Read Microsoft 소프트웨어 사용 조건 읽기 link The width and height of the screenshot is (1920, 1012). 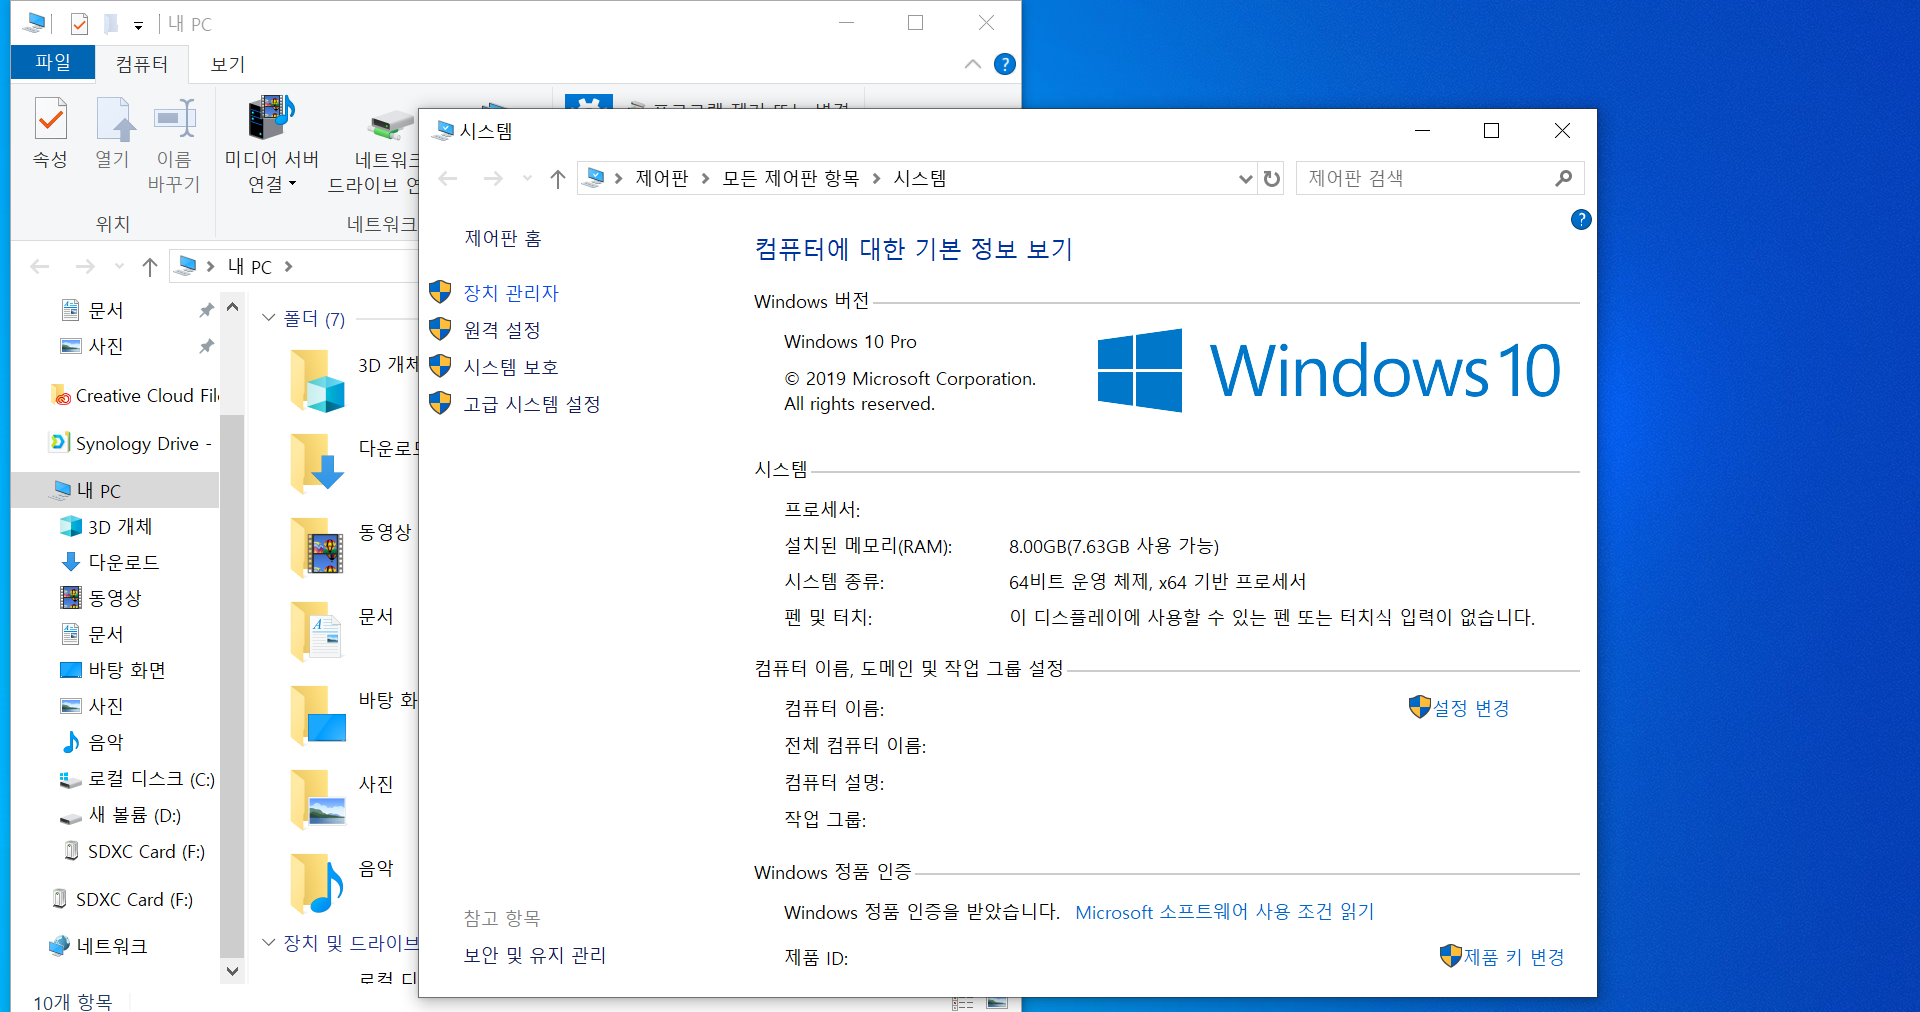click(1225, 912)
